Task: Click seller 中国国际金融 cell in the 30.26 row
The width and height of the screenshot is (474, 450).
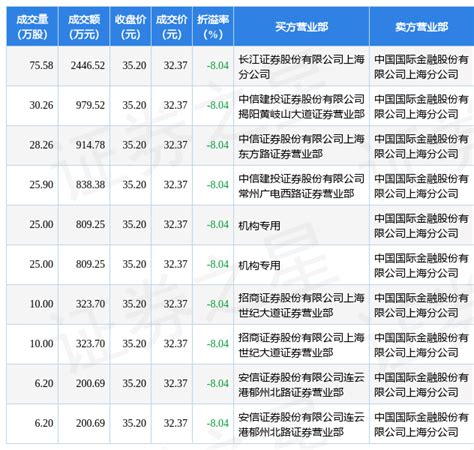Action: pos(421,107)
